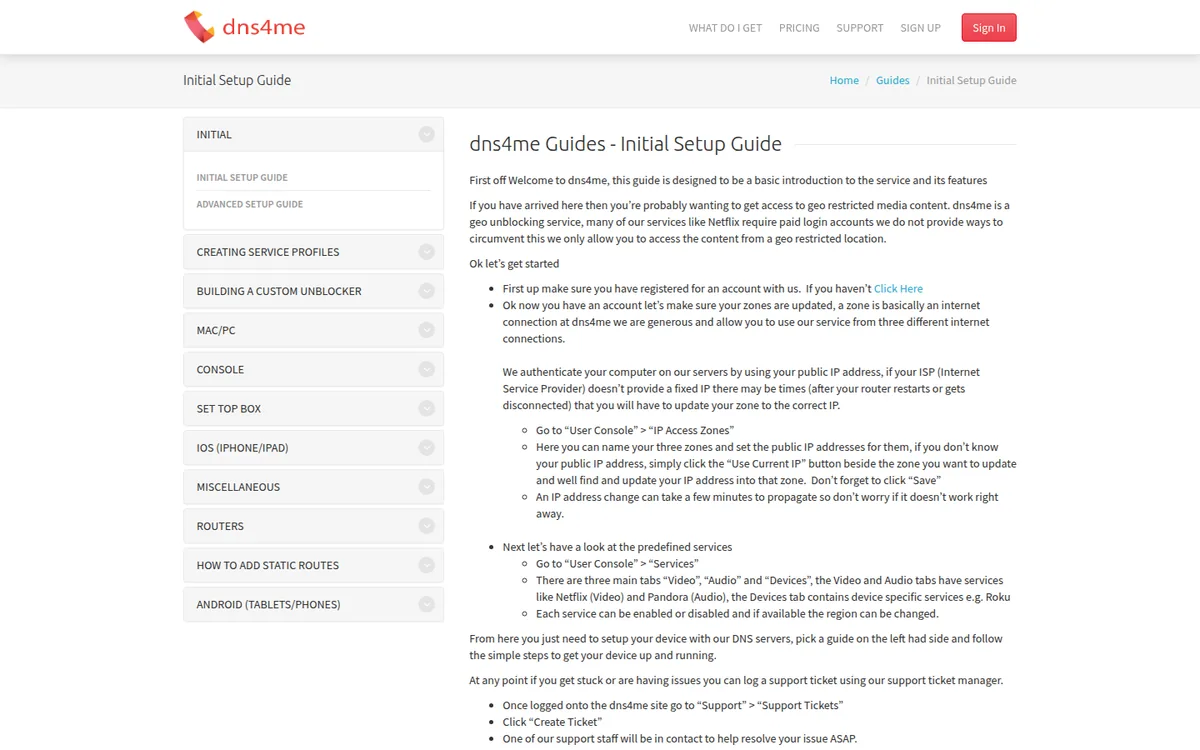Image resolution: width=1200 pixels, height=750 pixels.
Task: Open the SIGN UP page
Action: [920, 28]
